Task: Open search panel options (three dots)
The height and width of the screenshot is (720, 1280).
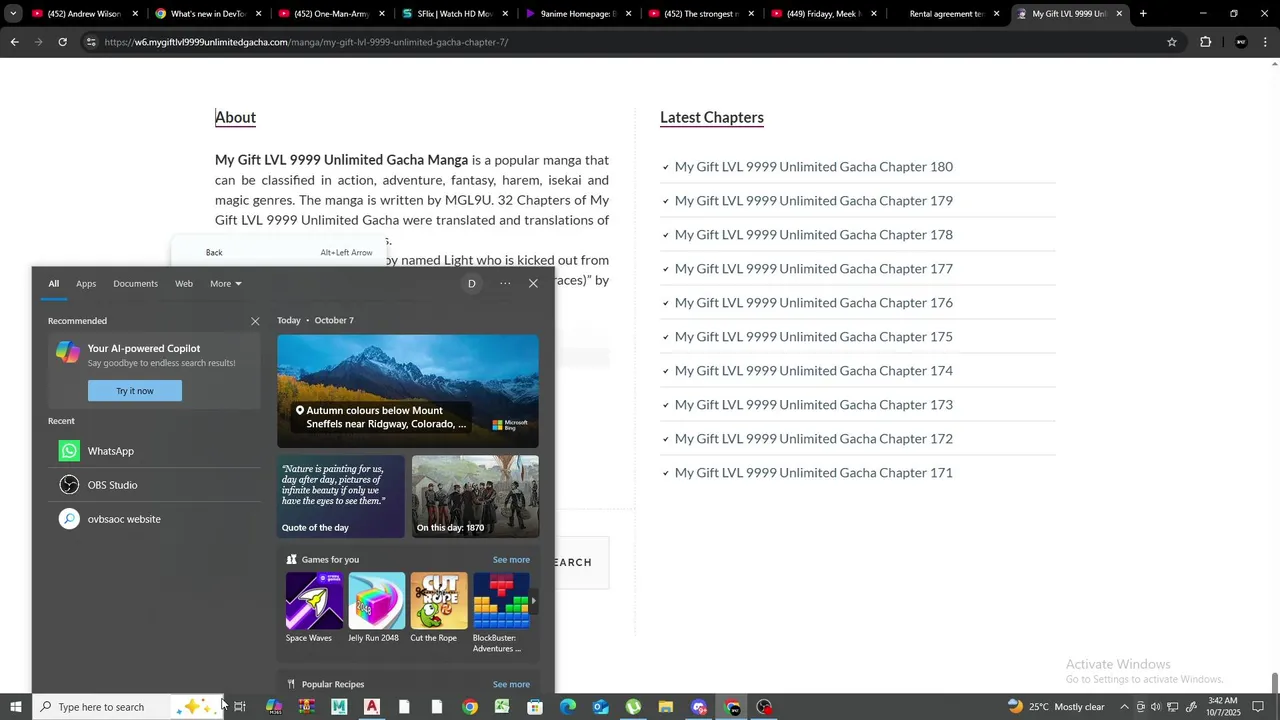Action: 505,284
